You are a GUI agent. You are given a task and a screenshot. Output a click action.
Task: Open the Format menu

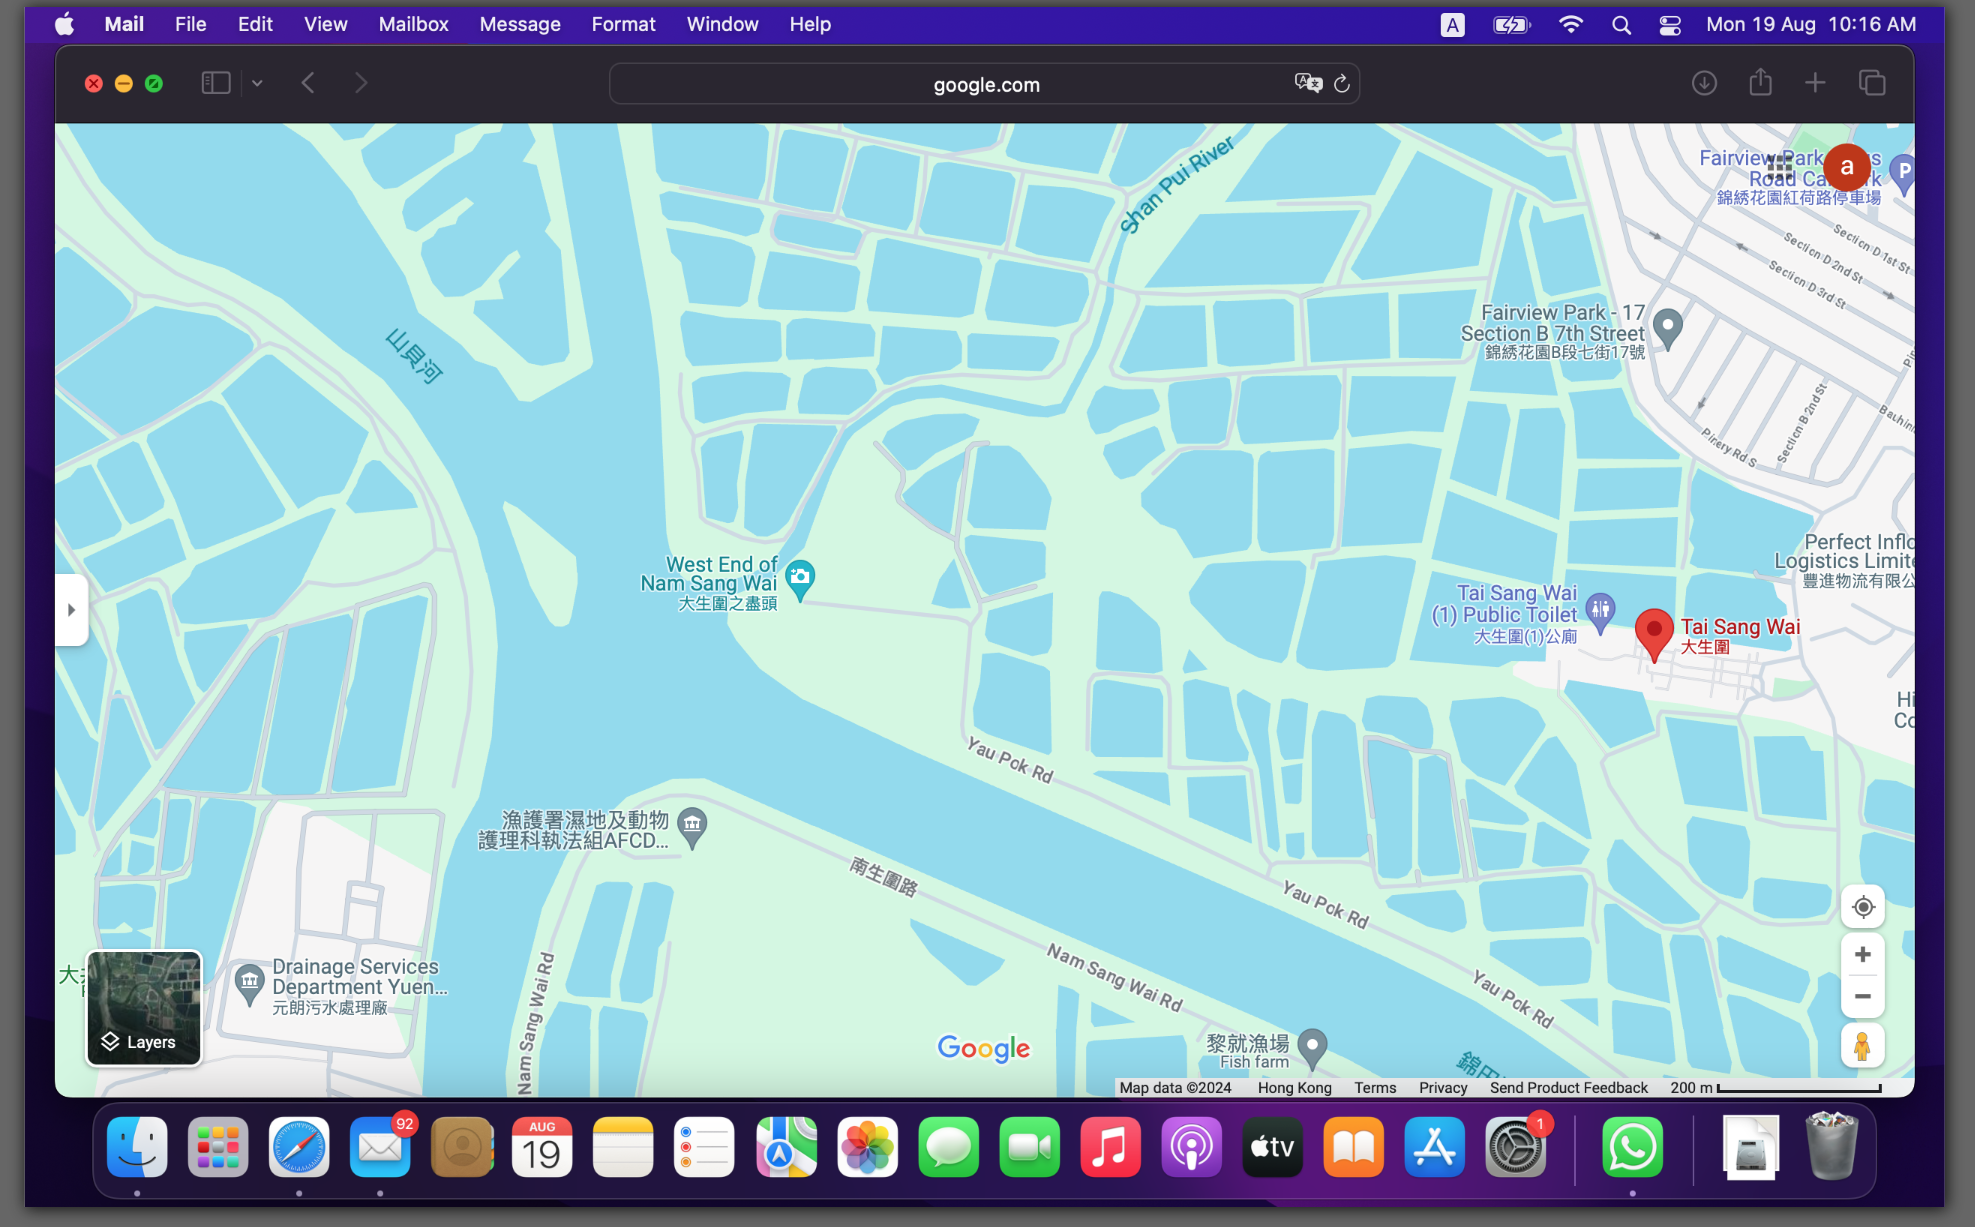pos(623,24)
